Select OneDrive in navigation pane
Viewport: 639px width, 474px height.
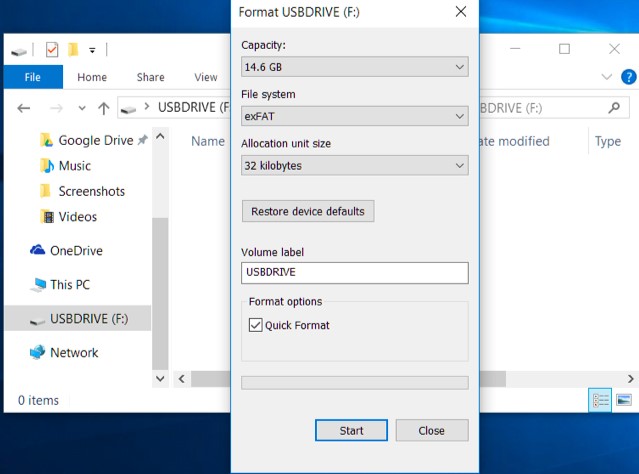(x=76, y=251)
